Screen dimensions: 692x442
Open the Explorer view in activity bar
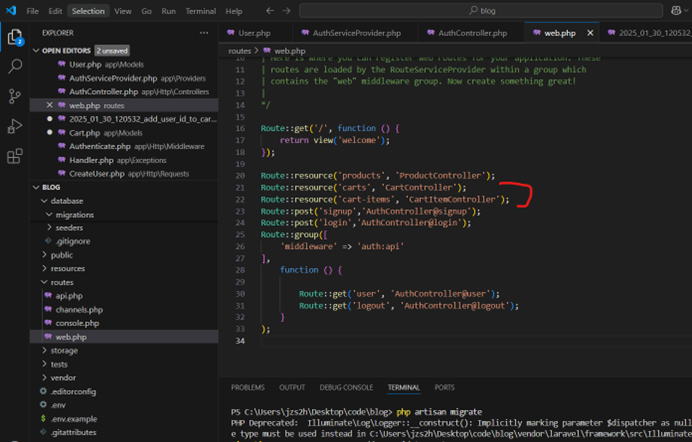(x=15, y=38)
